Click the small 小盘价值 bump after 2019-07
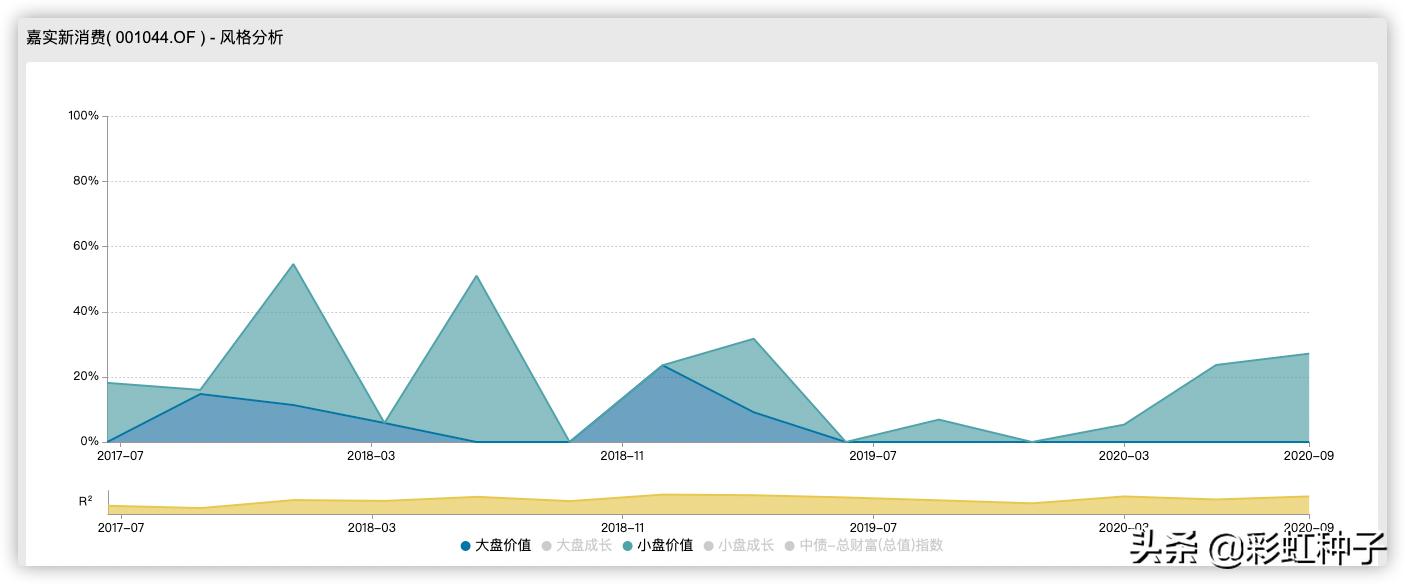Viewport: 1405px width, 584px height. coord(939,419)
